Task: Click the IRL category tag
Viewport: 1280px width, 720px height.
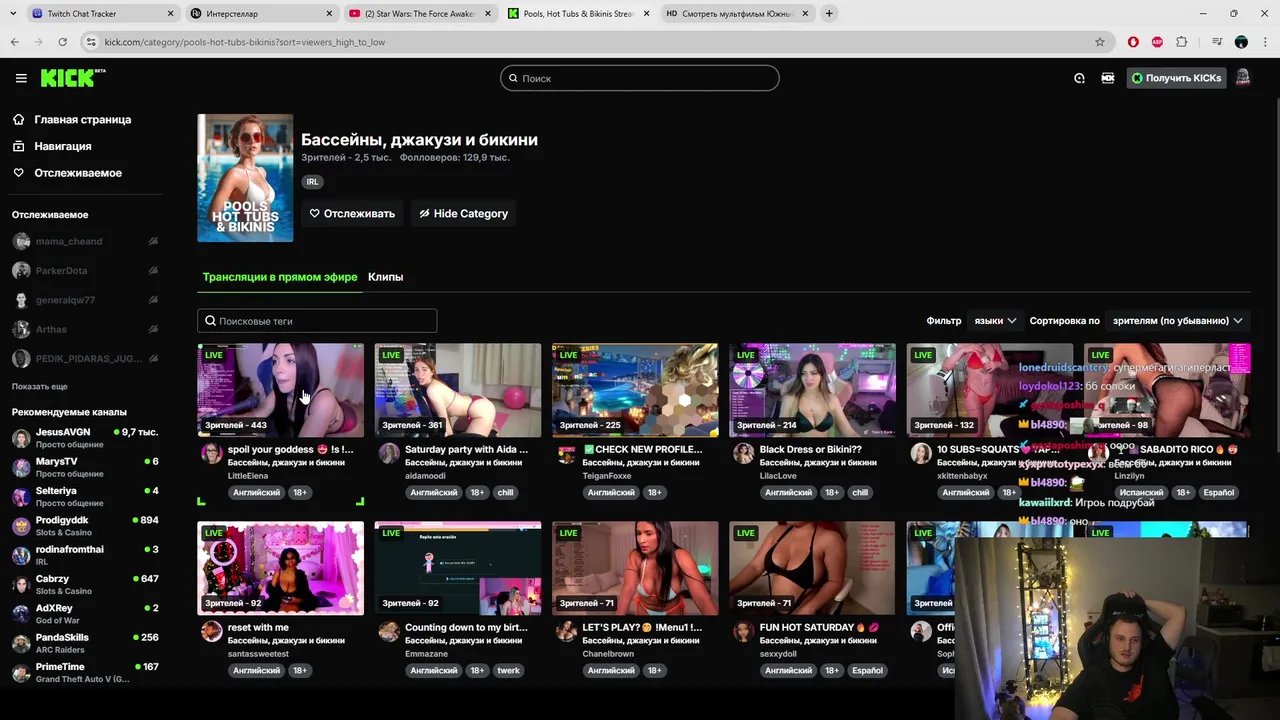Action: pos(312,182)
